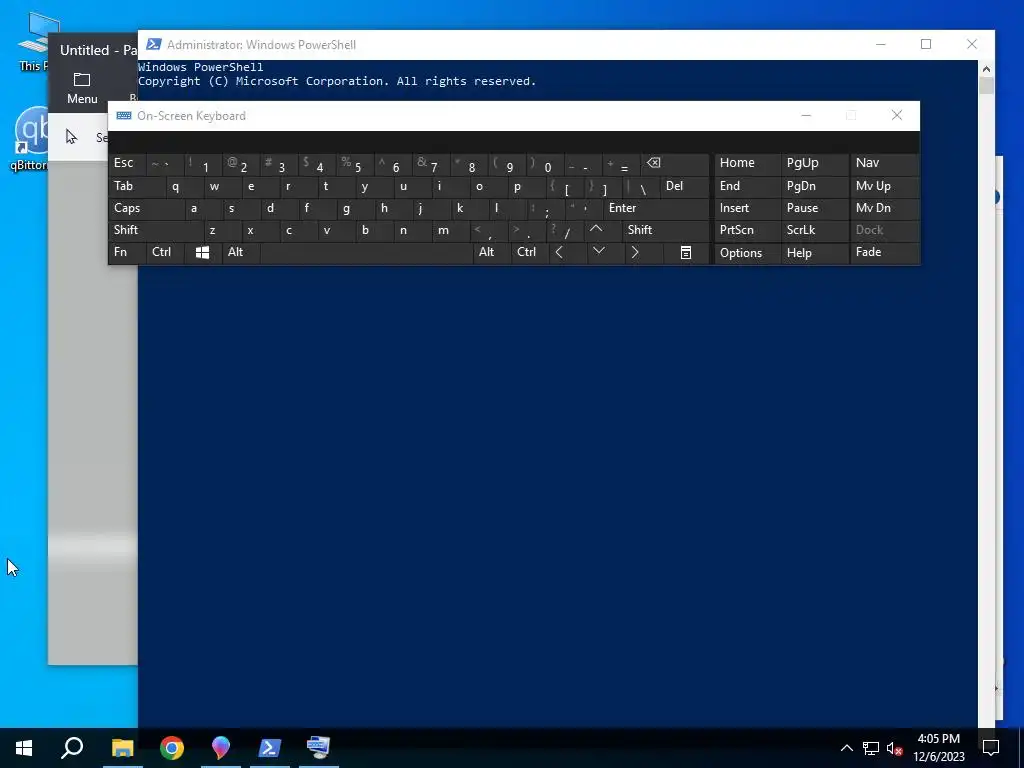Image resolution: width=1024 pixels, height=768 pixels.
Task: Click the muted volume tray icon
Action: click(894, 748)
